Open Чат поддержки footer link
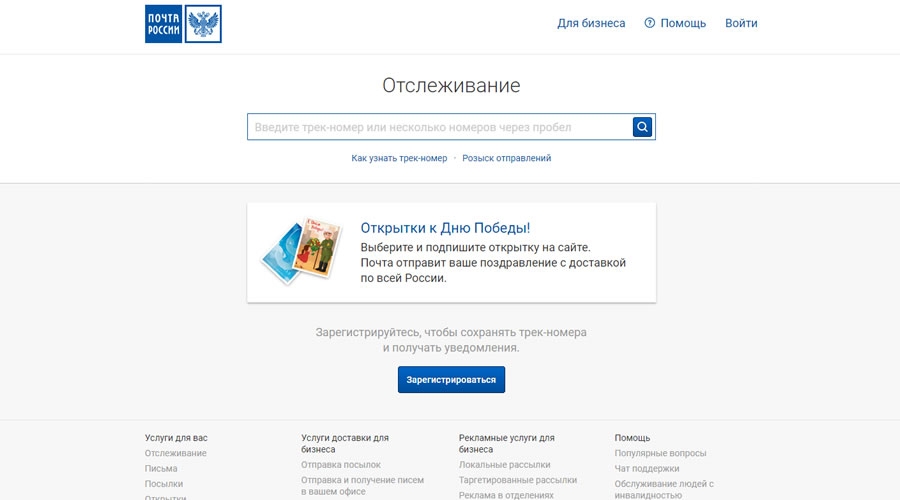900x500 pixels. point(647,468)
